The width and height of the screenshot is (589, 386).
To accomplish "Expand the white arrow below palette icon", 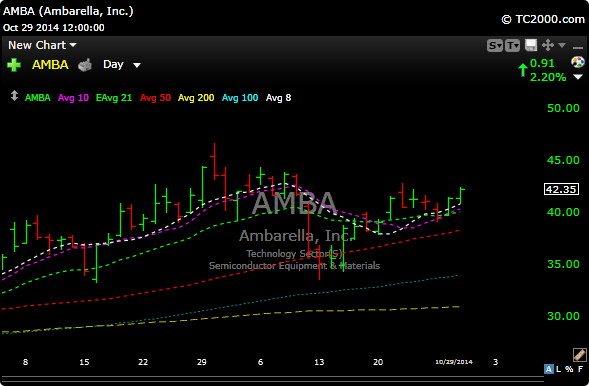I will point(578,77).
